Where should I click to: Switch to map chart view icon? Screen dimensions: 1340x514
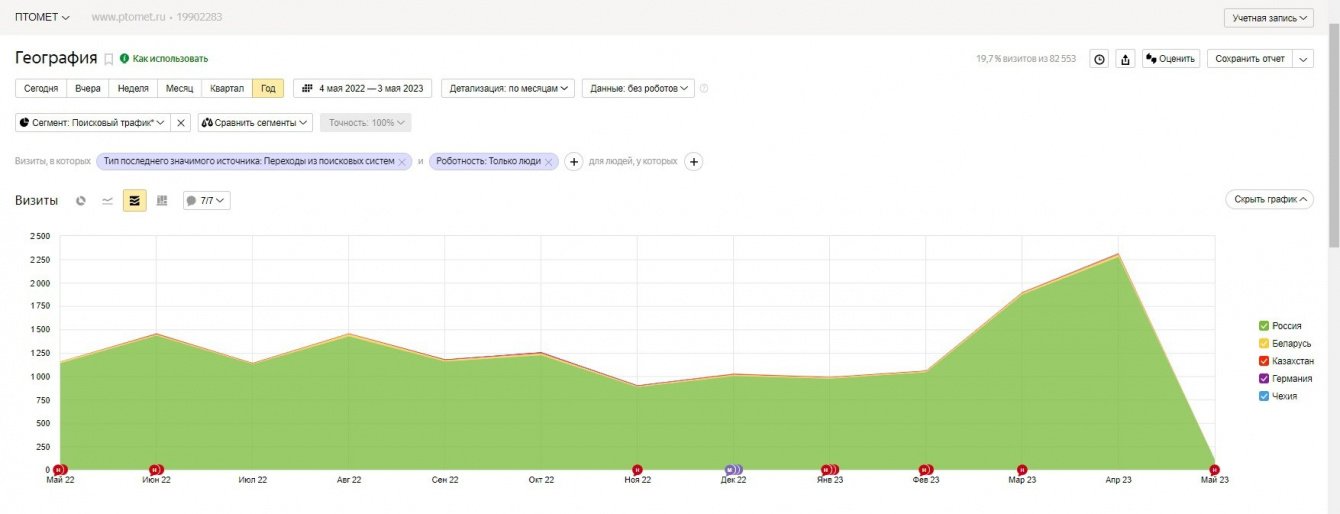click(x=162, y=201)
